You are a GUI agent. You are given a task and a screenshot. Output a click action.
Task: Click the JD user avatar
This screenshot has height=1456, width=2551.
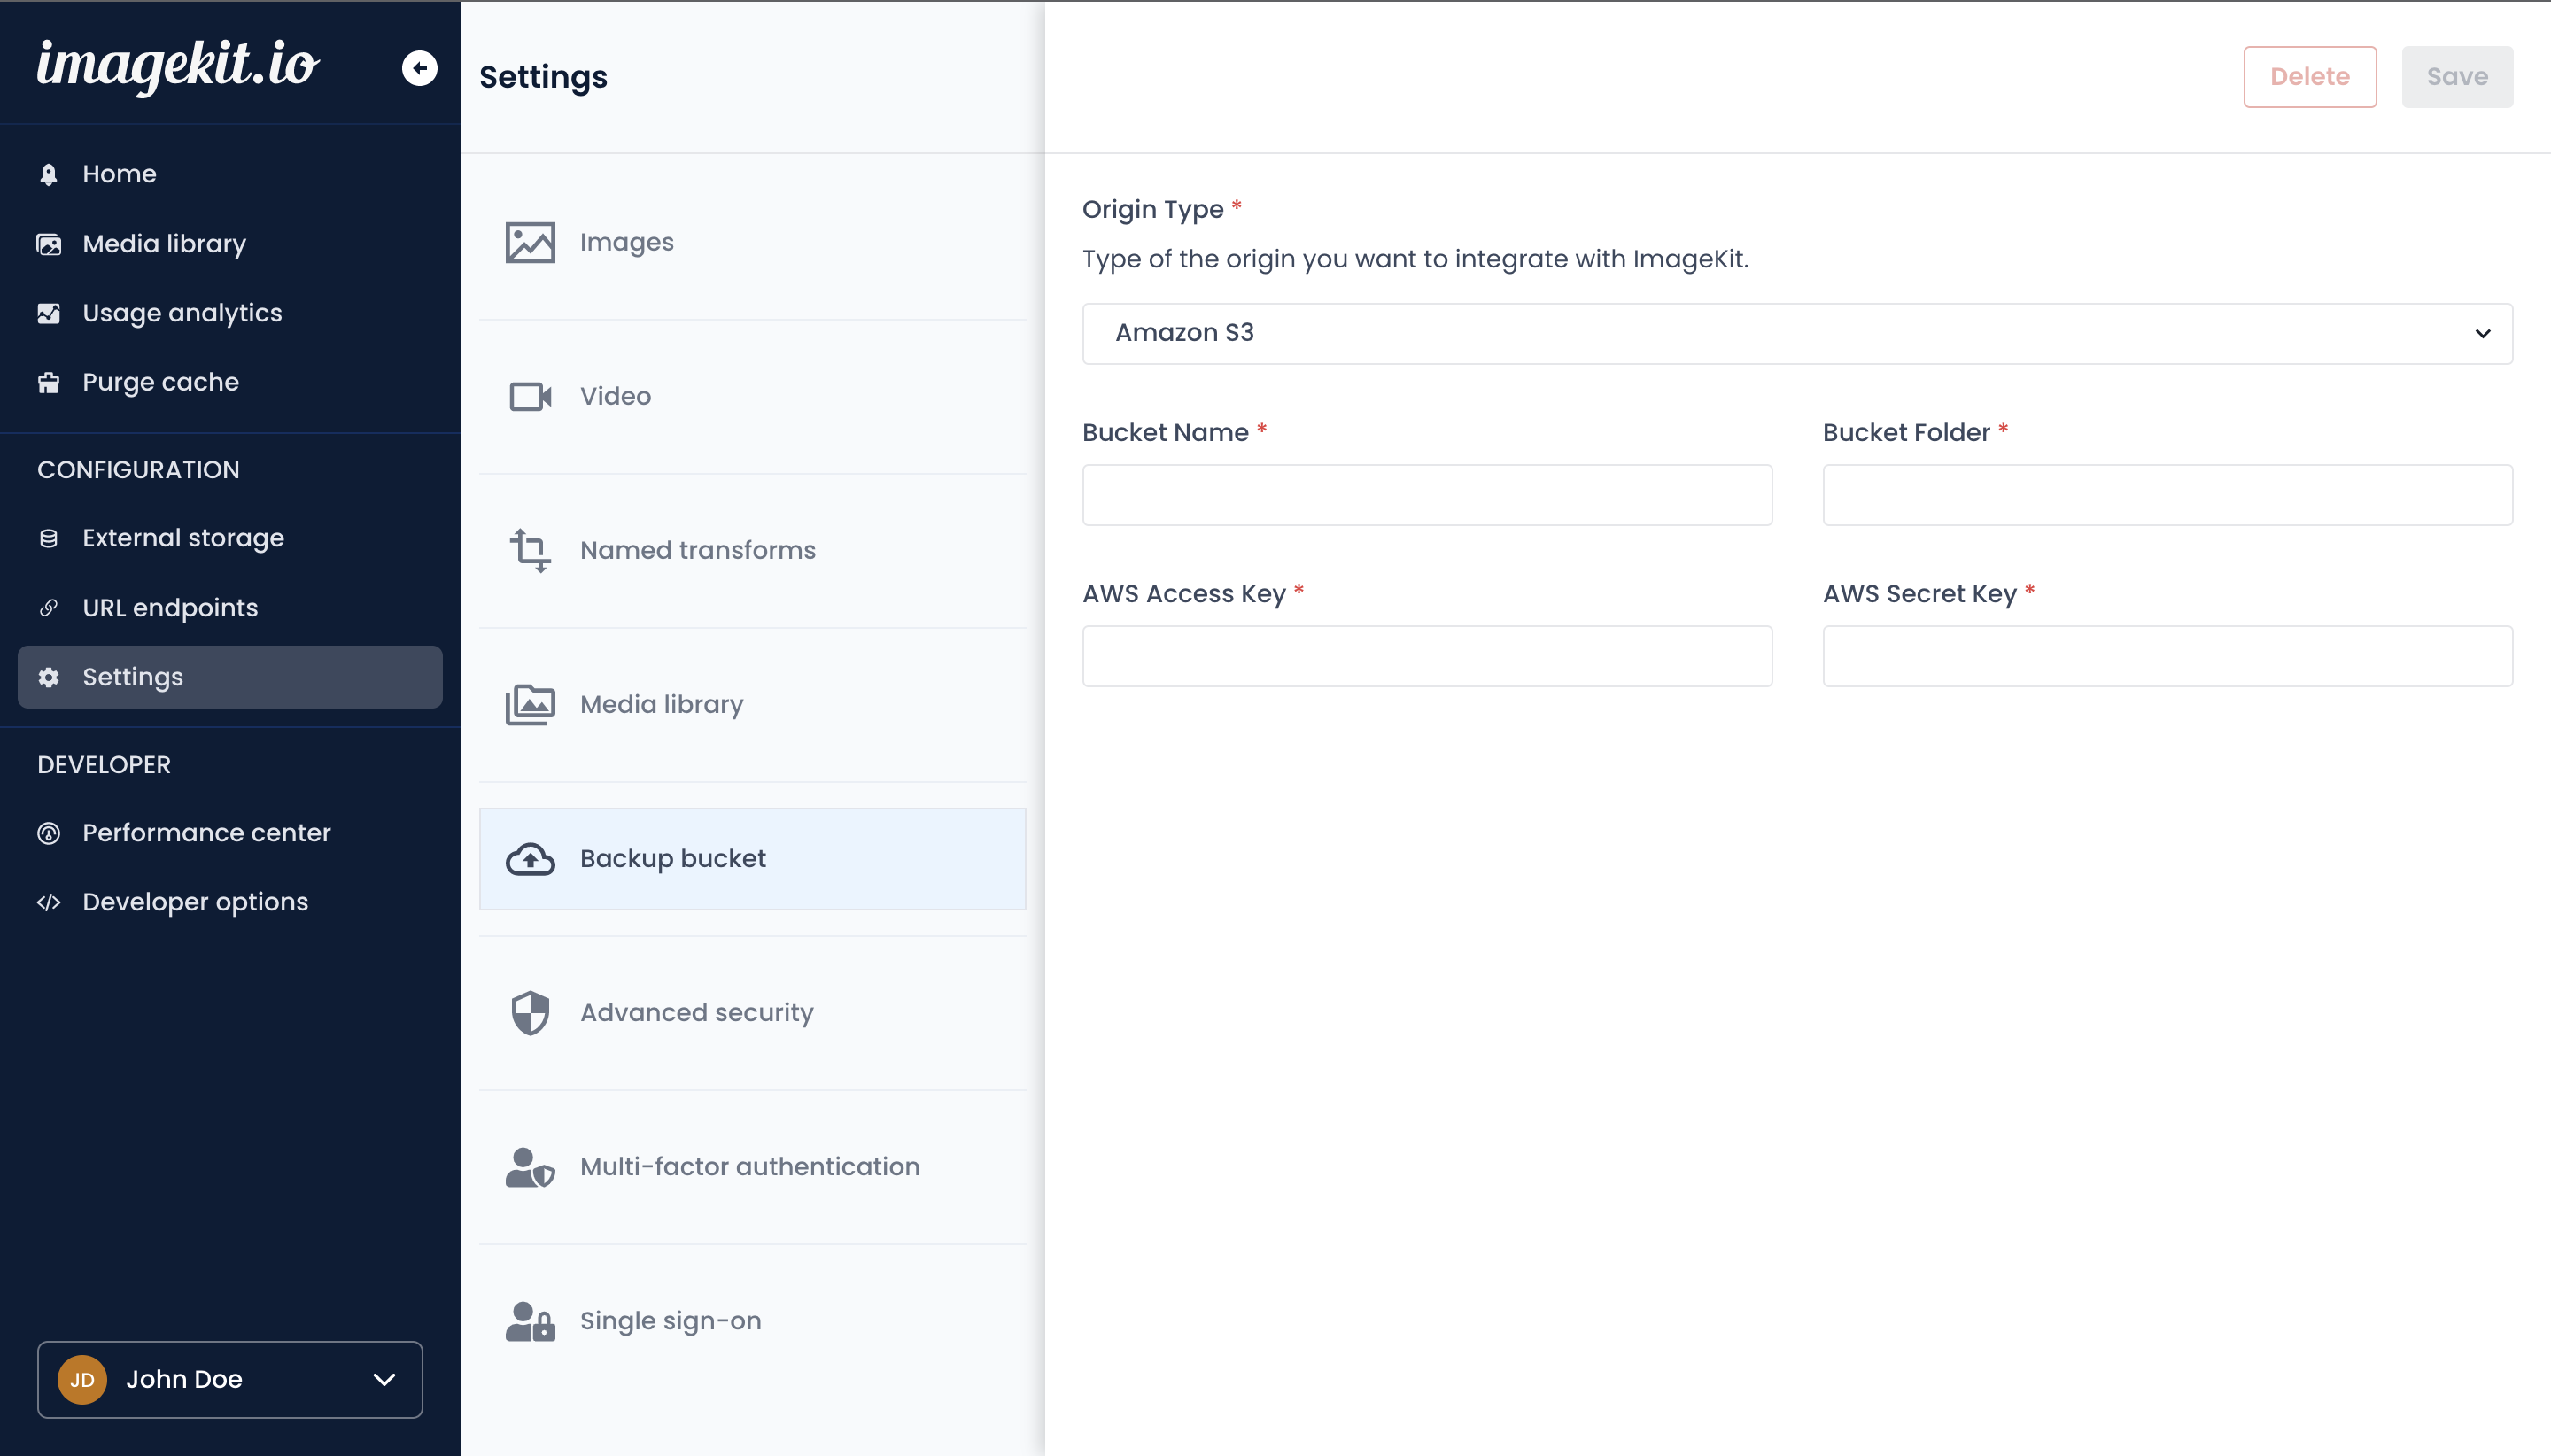pos(82,1380)
